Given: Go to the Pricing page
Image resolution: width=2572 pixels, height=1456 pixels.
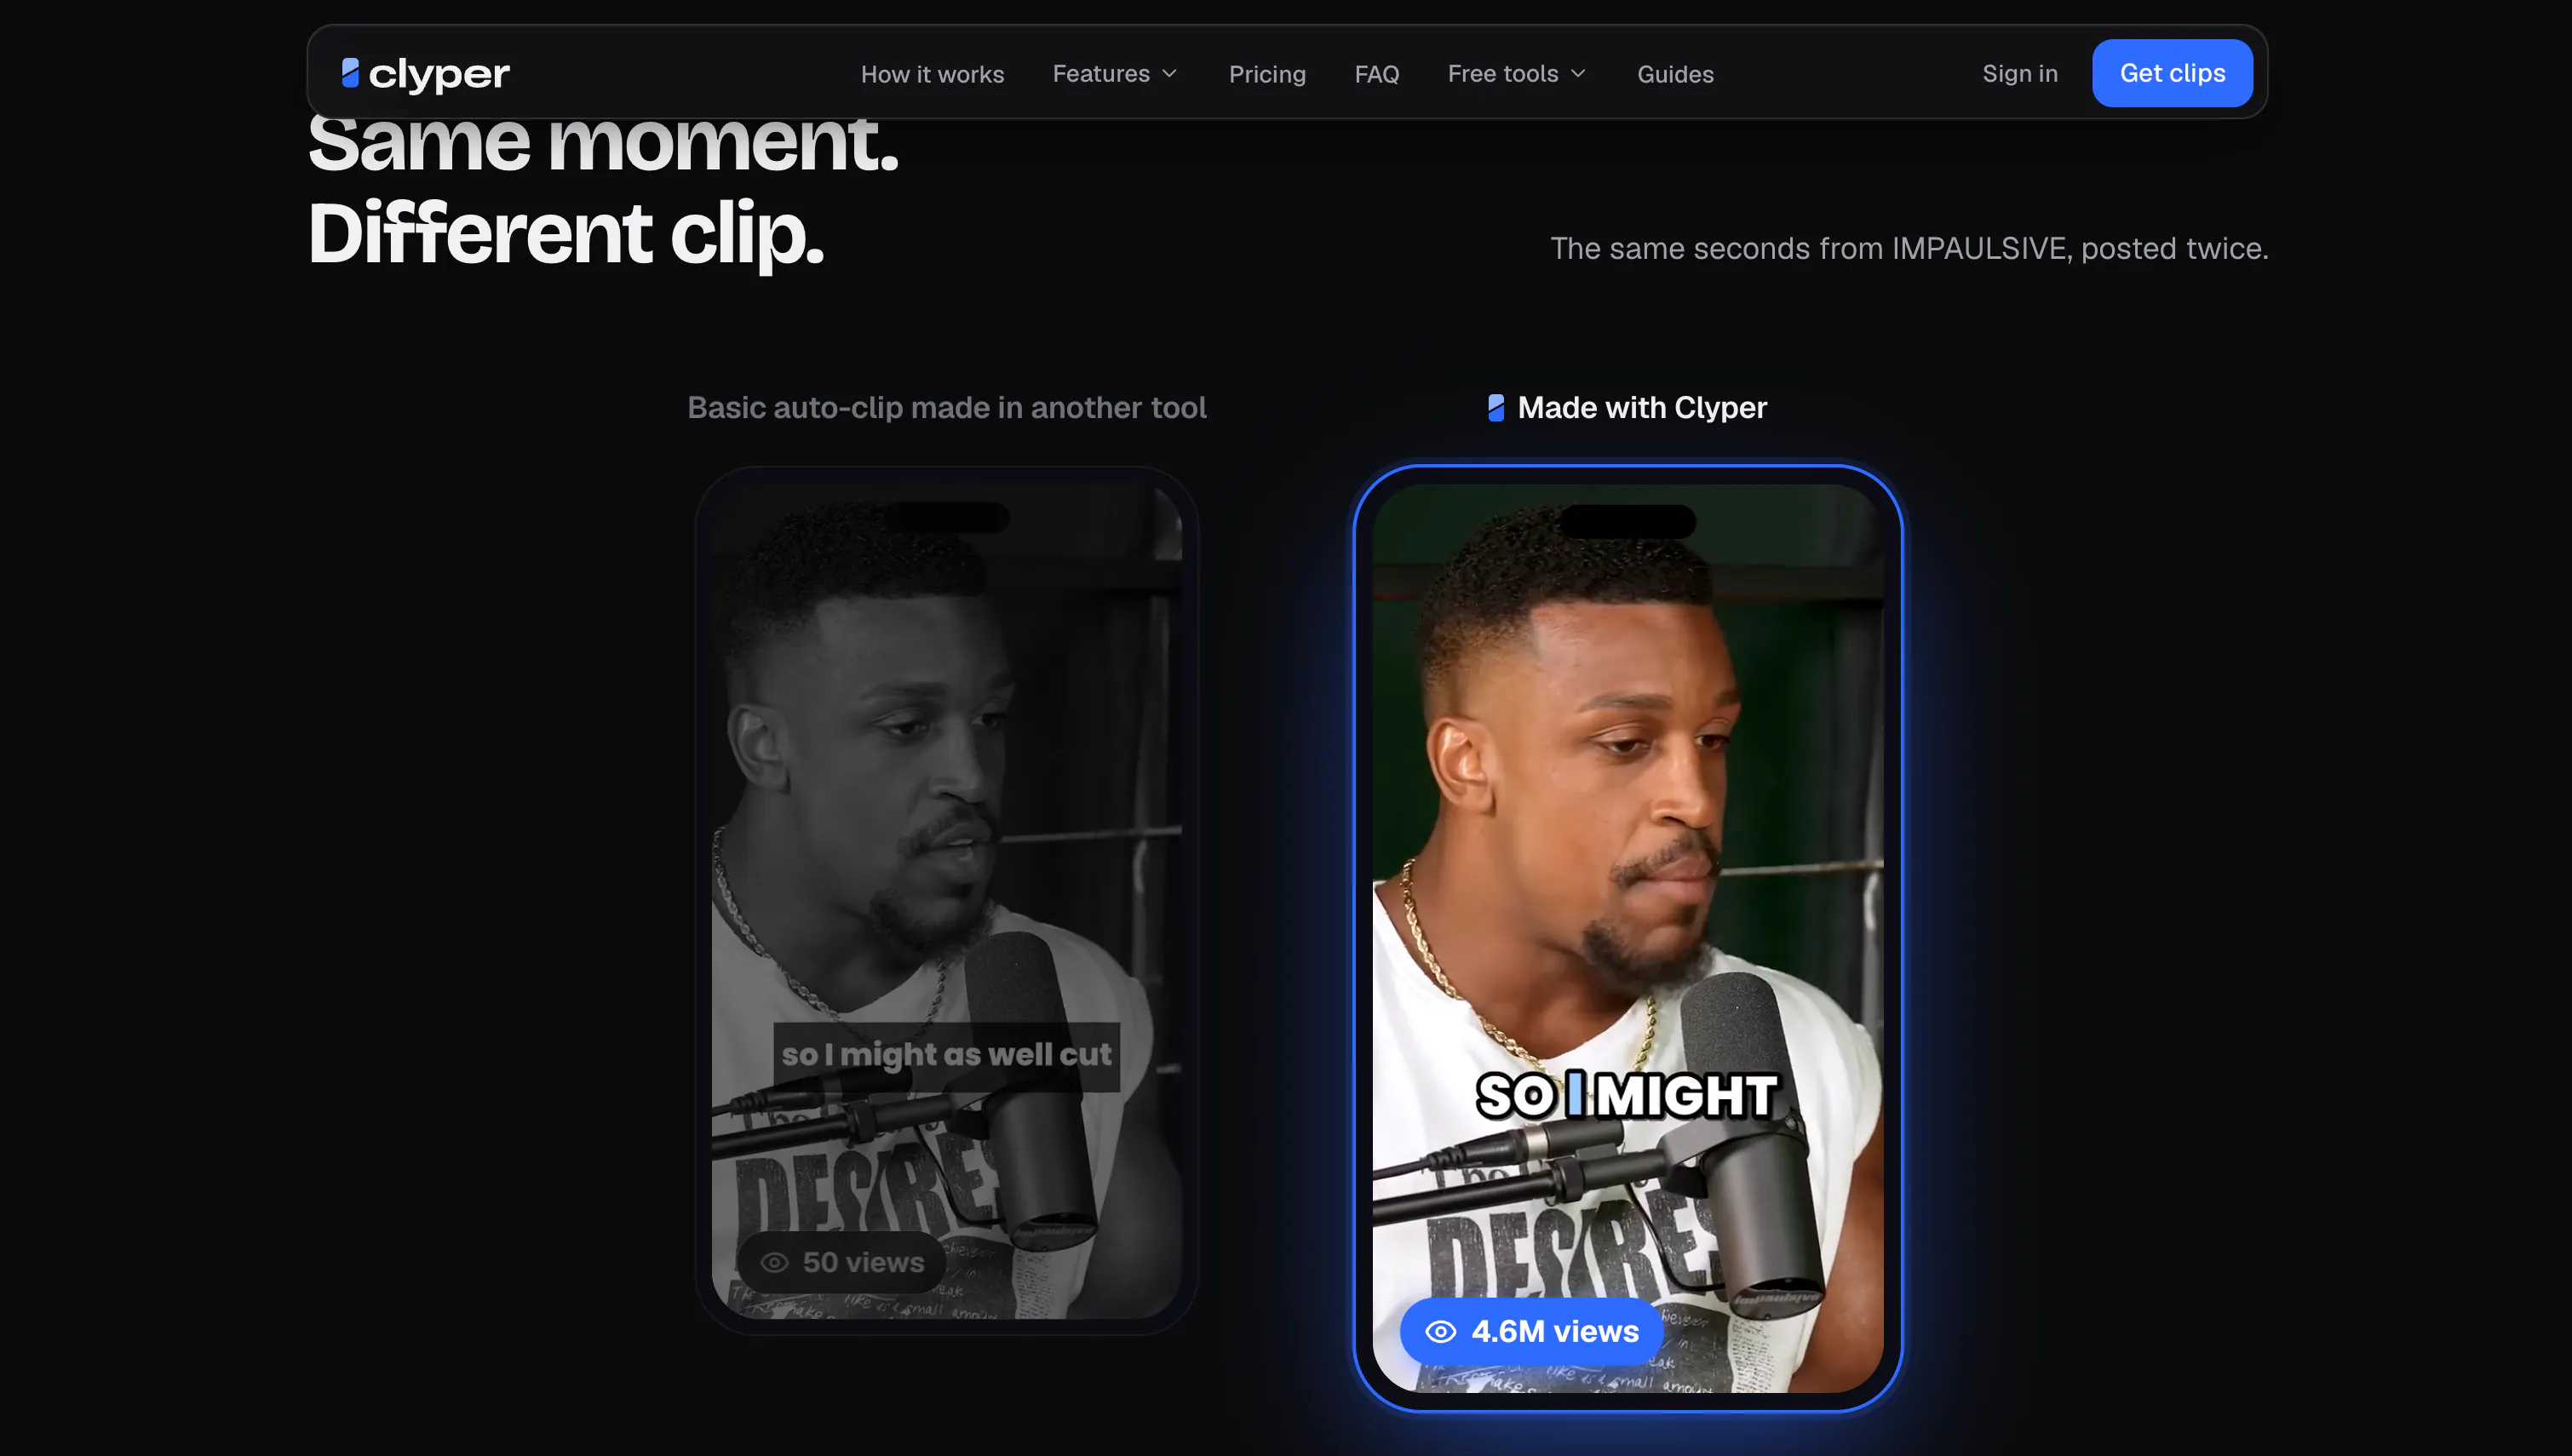Looking at the screenshot, I should click(x=1267, y=74).
